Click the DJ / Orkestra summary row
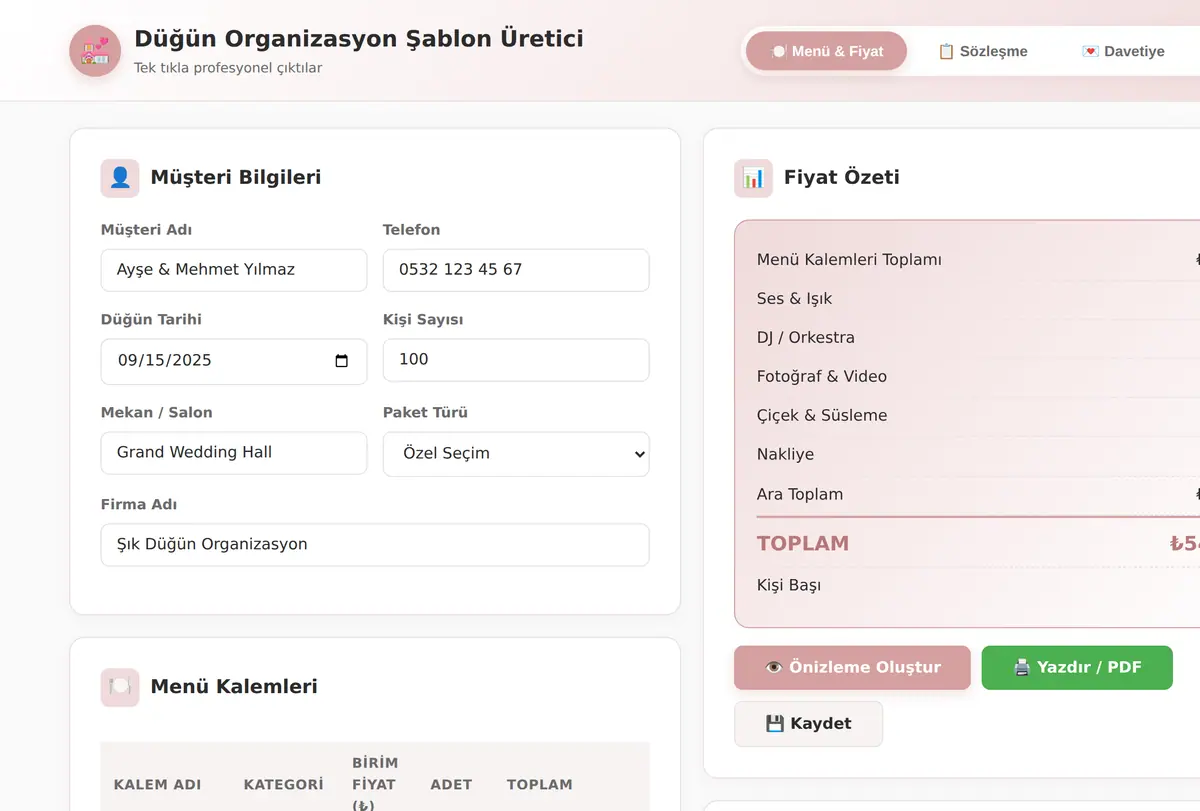Screen dimensions: 1200x811 point(978,337)
